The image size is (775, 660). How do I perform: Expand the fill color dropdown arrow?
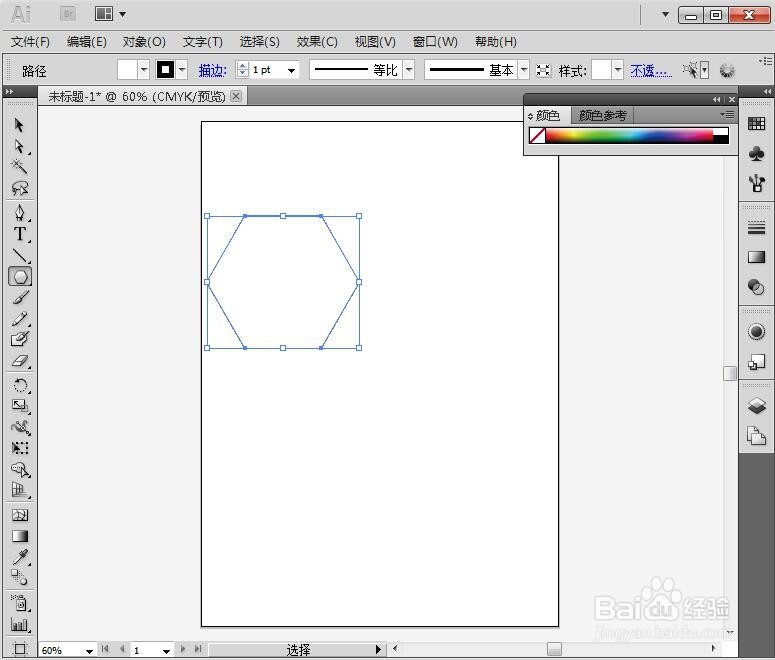(x=144, y=70)
